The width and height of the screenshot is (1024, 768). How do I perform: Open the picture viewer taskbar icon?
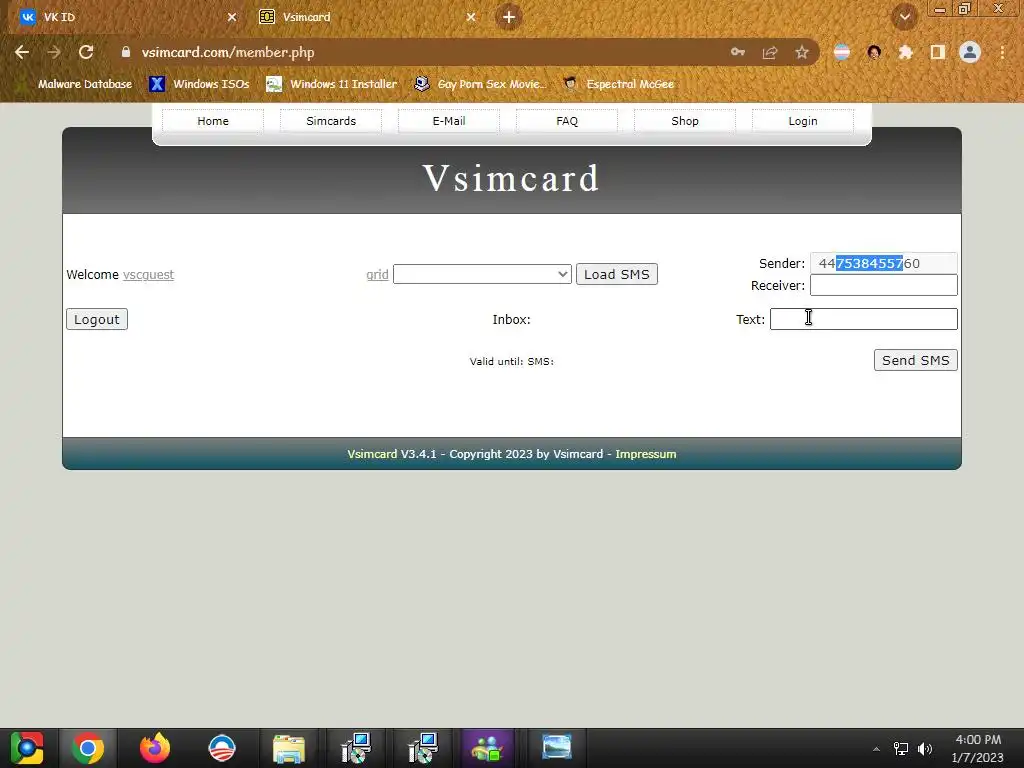[556, 748]
